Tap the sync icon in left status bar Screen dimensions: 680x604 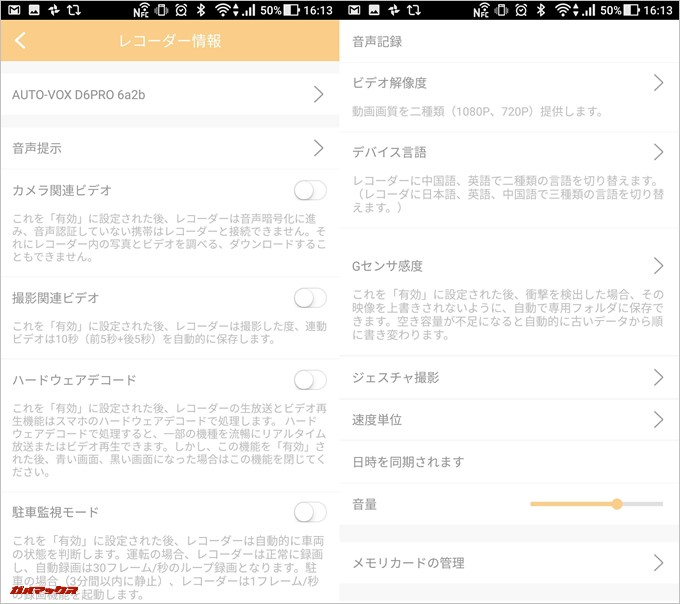tap(74, 10)
